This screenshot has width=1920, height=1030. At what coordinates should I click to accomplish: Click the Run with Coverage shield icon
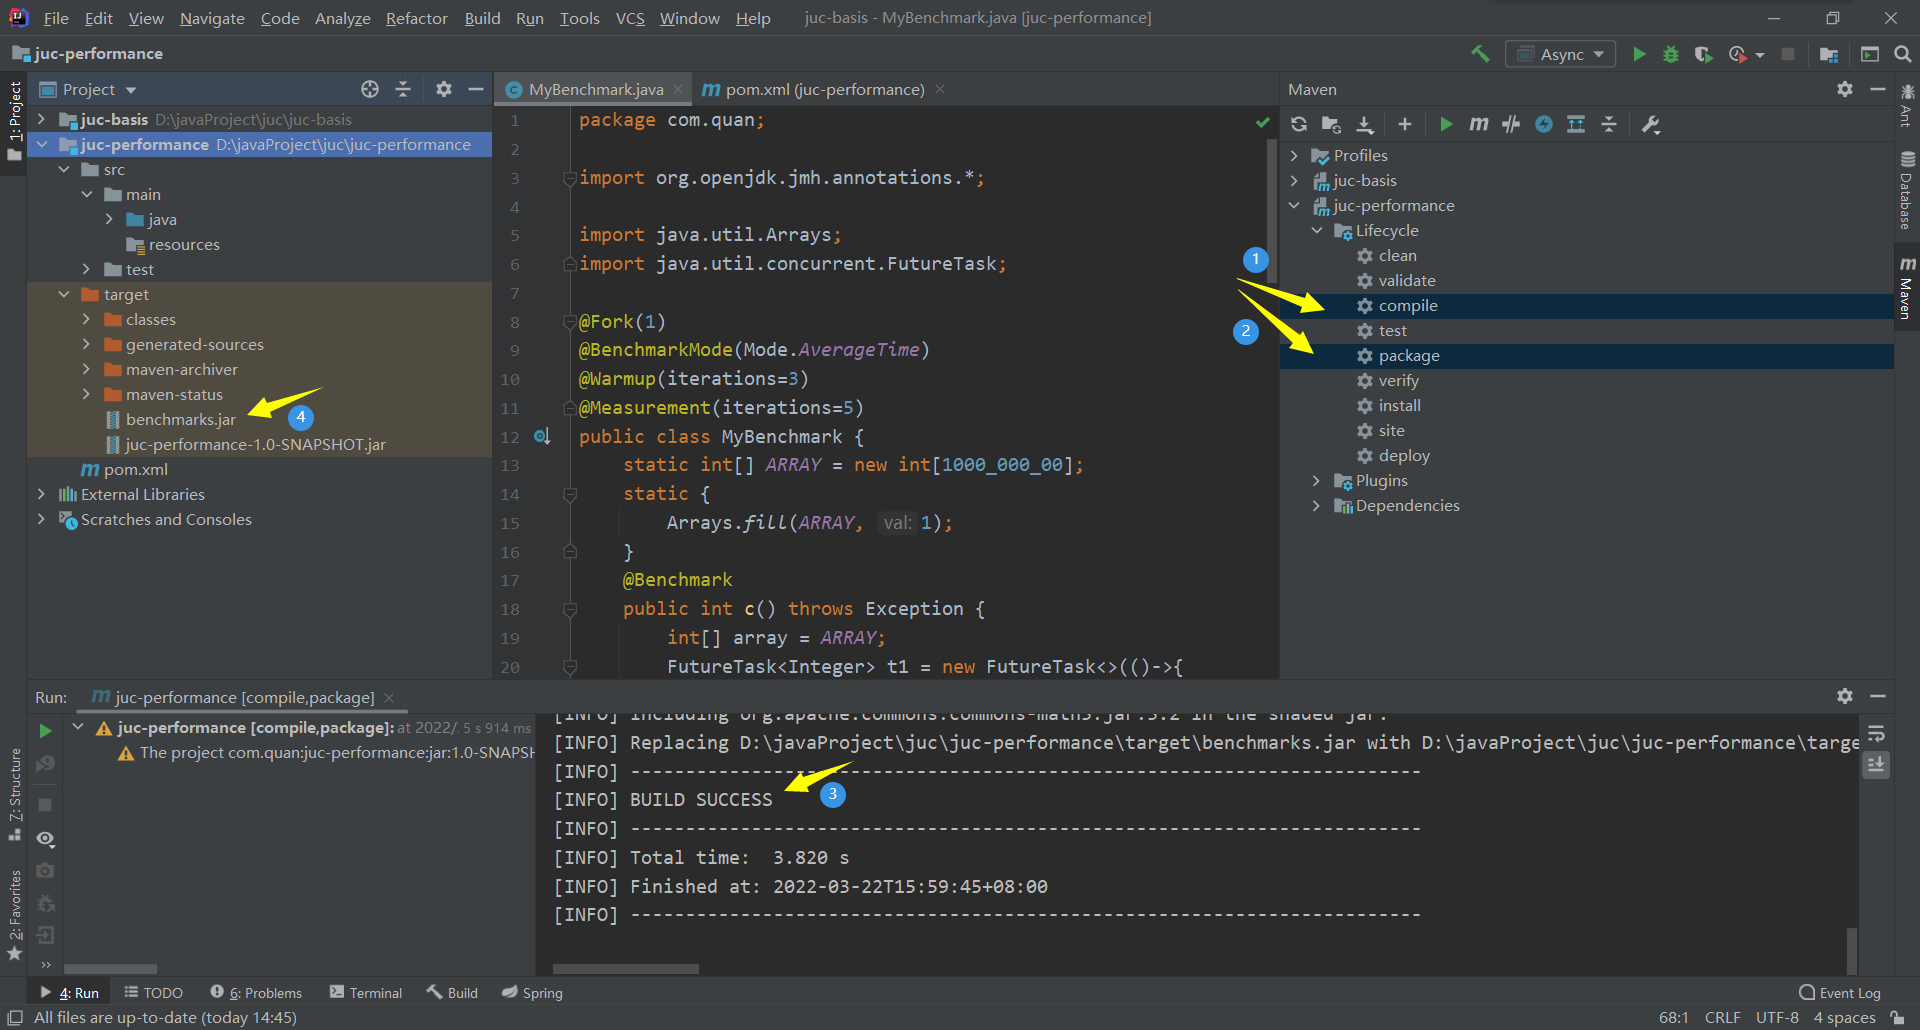point(1704,54)
